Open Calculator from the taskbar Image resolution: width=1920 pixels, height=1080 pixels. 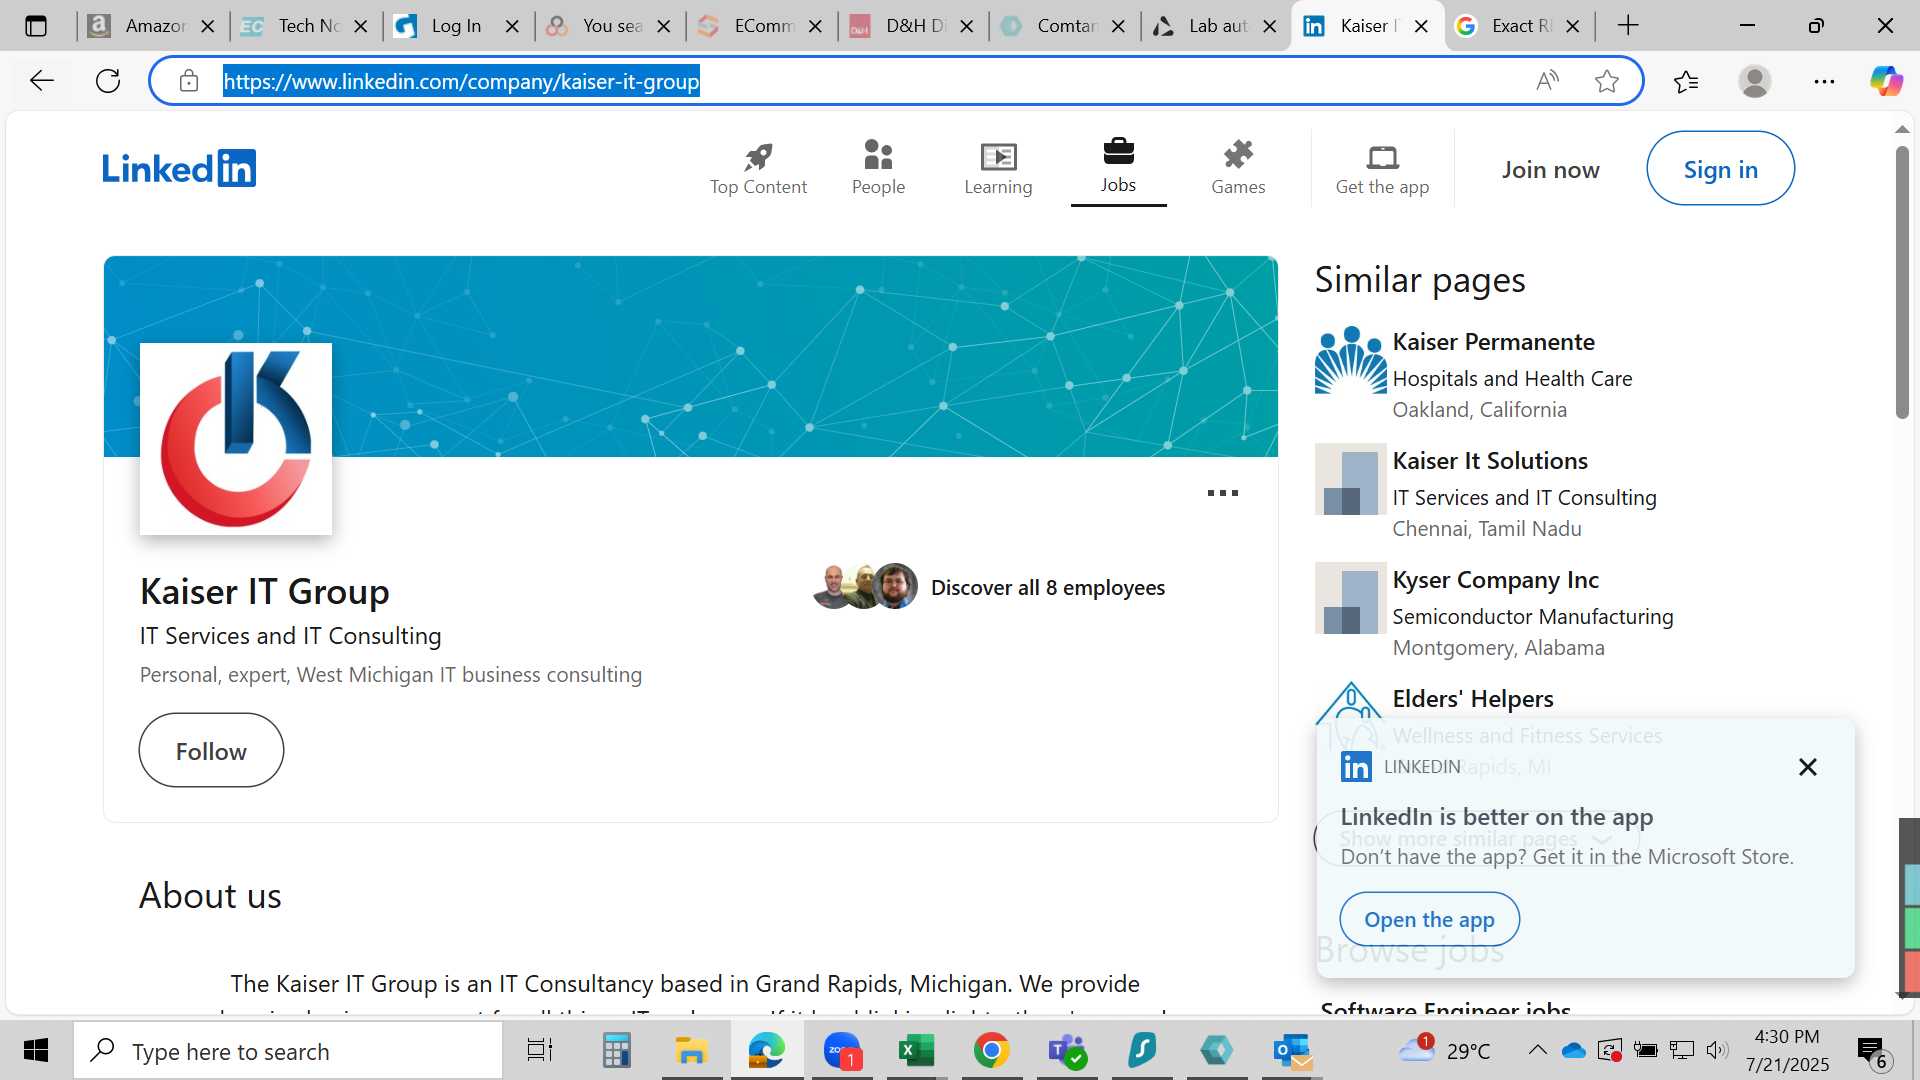616,1051
